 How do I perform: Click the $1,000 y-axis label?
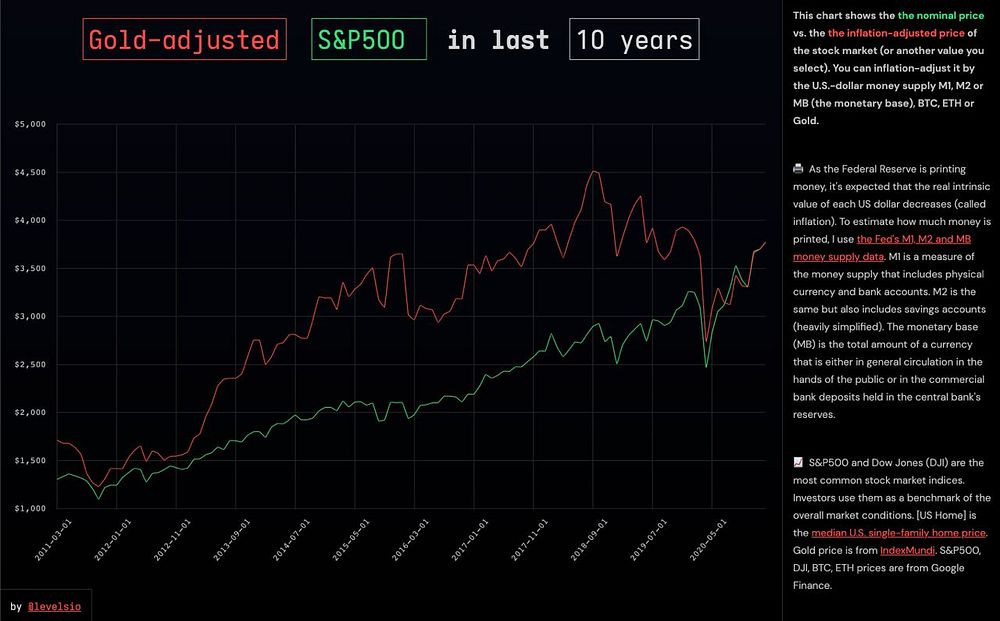click(x=30, y=508)
